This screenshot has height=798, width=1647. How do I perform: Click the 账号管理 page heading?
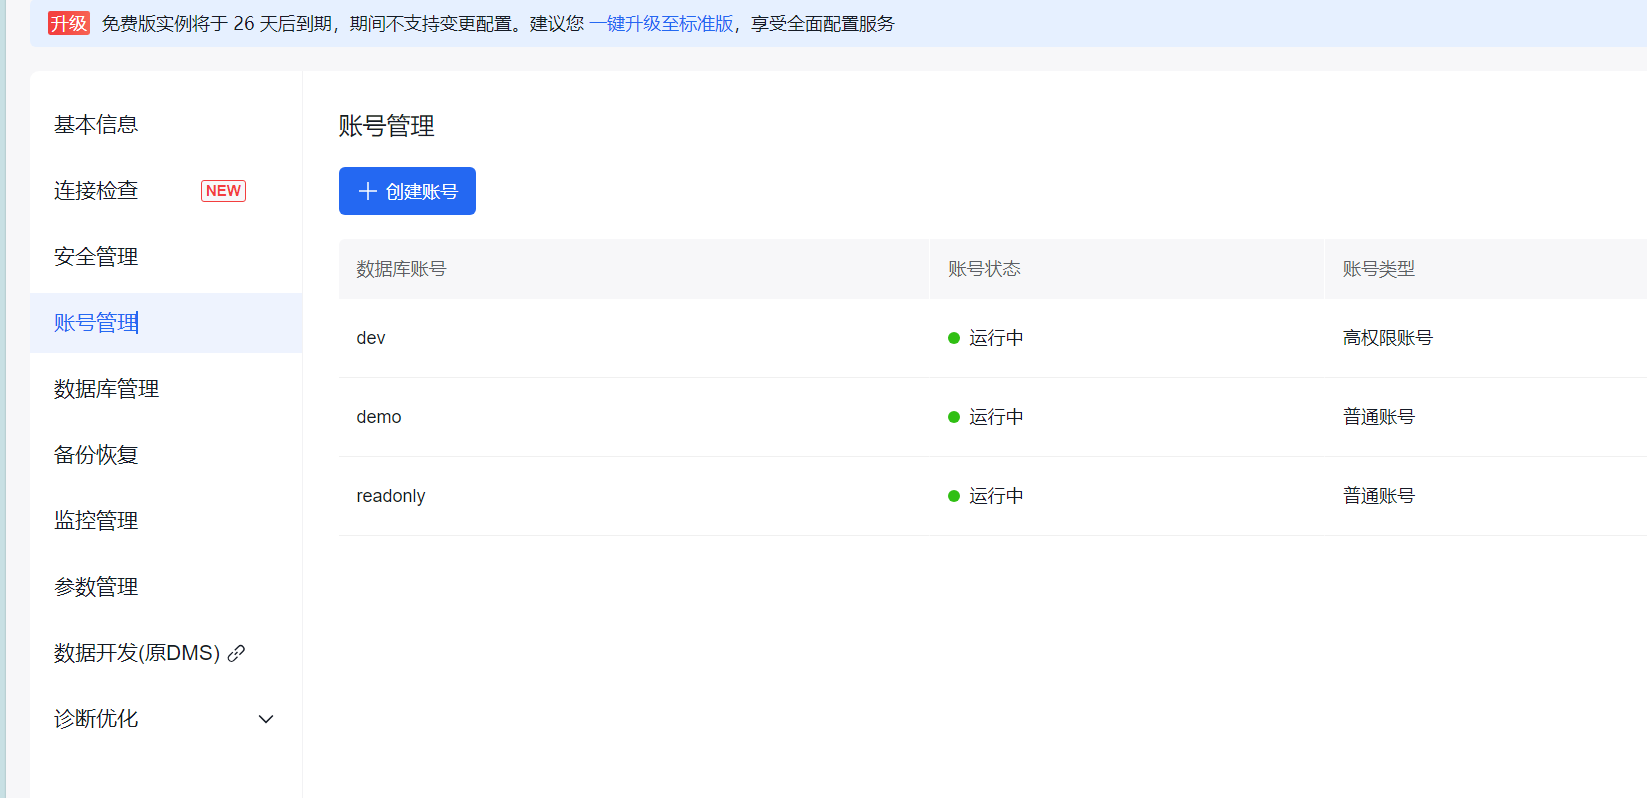[x=386, y=126]
